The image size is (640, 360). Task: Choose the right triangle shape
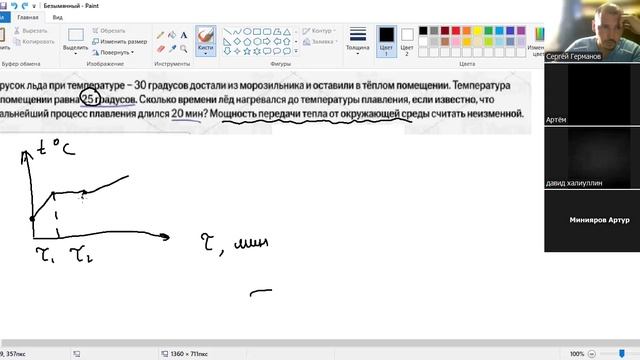point(227,42)
